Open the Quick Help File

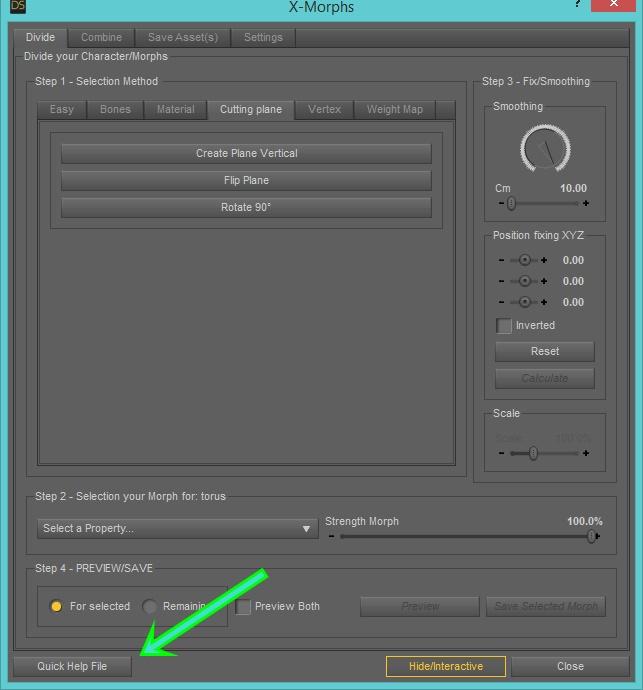pos(72,667)
